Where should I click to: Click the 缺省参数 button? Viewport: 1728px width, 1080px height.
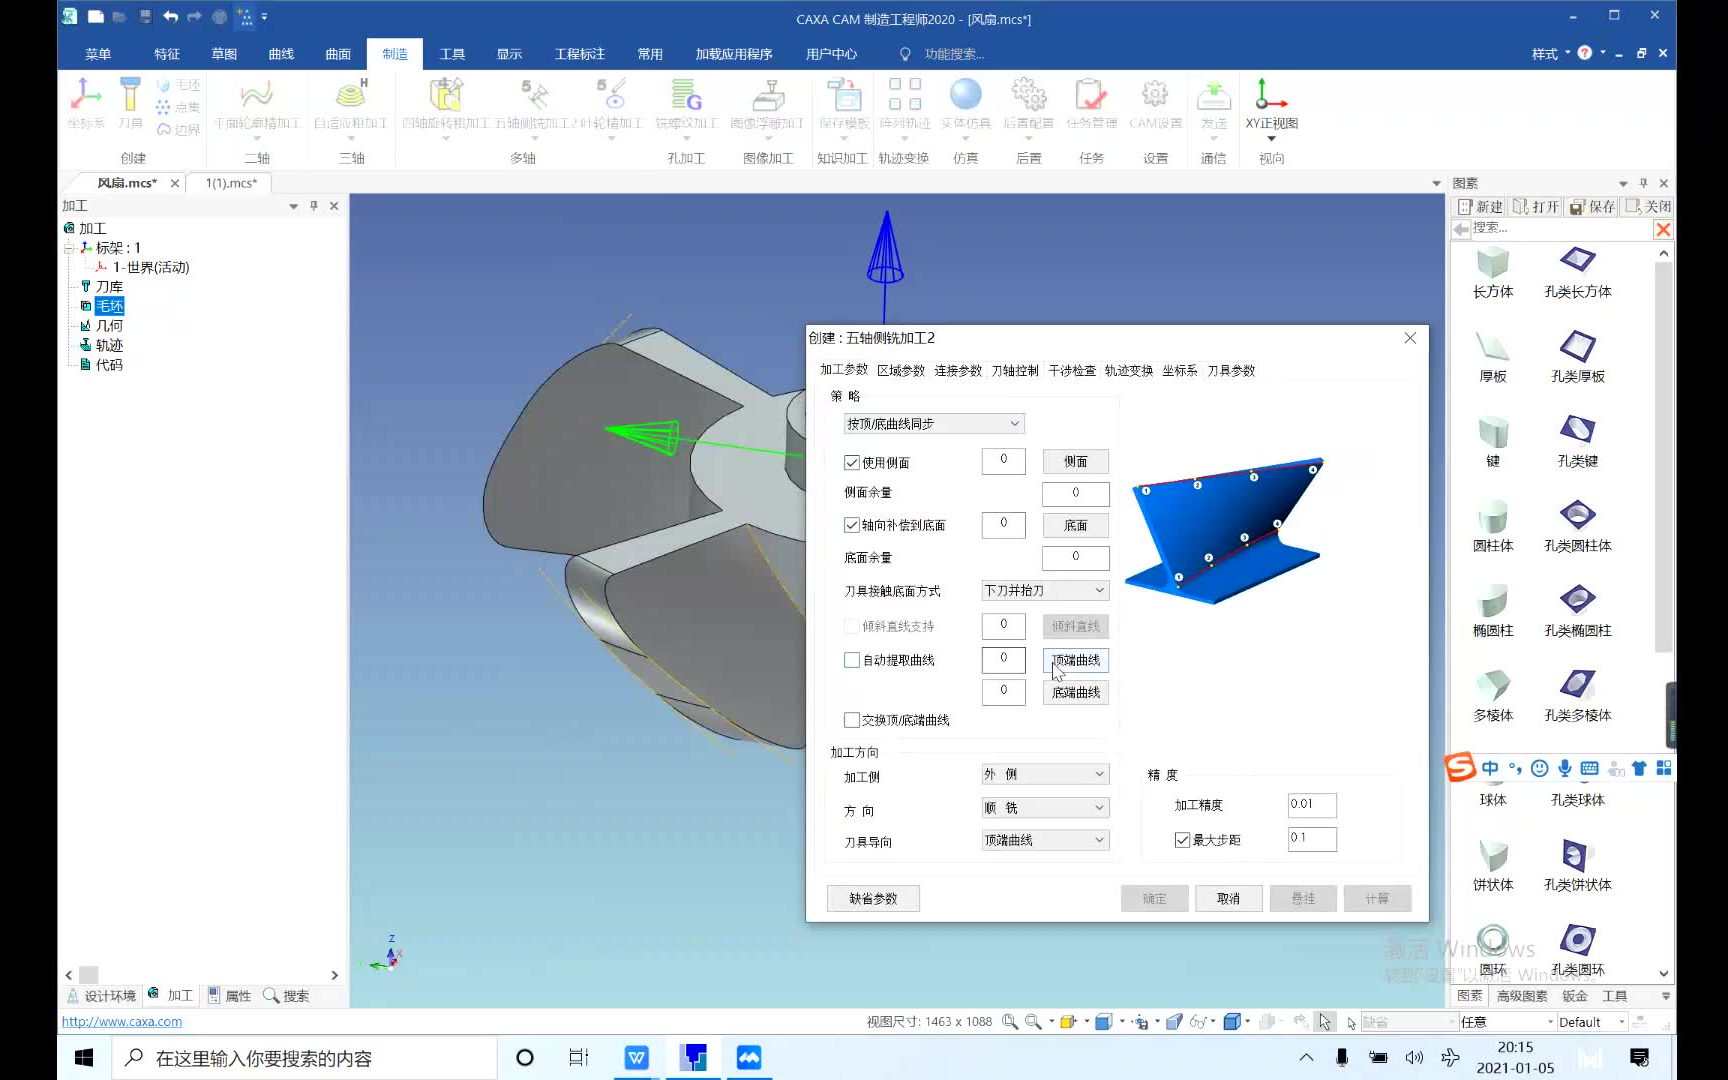(873, 899)
